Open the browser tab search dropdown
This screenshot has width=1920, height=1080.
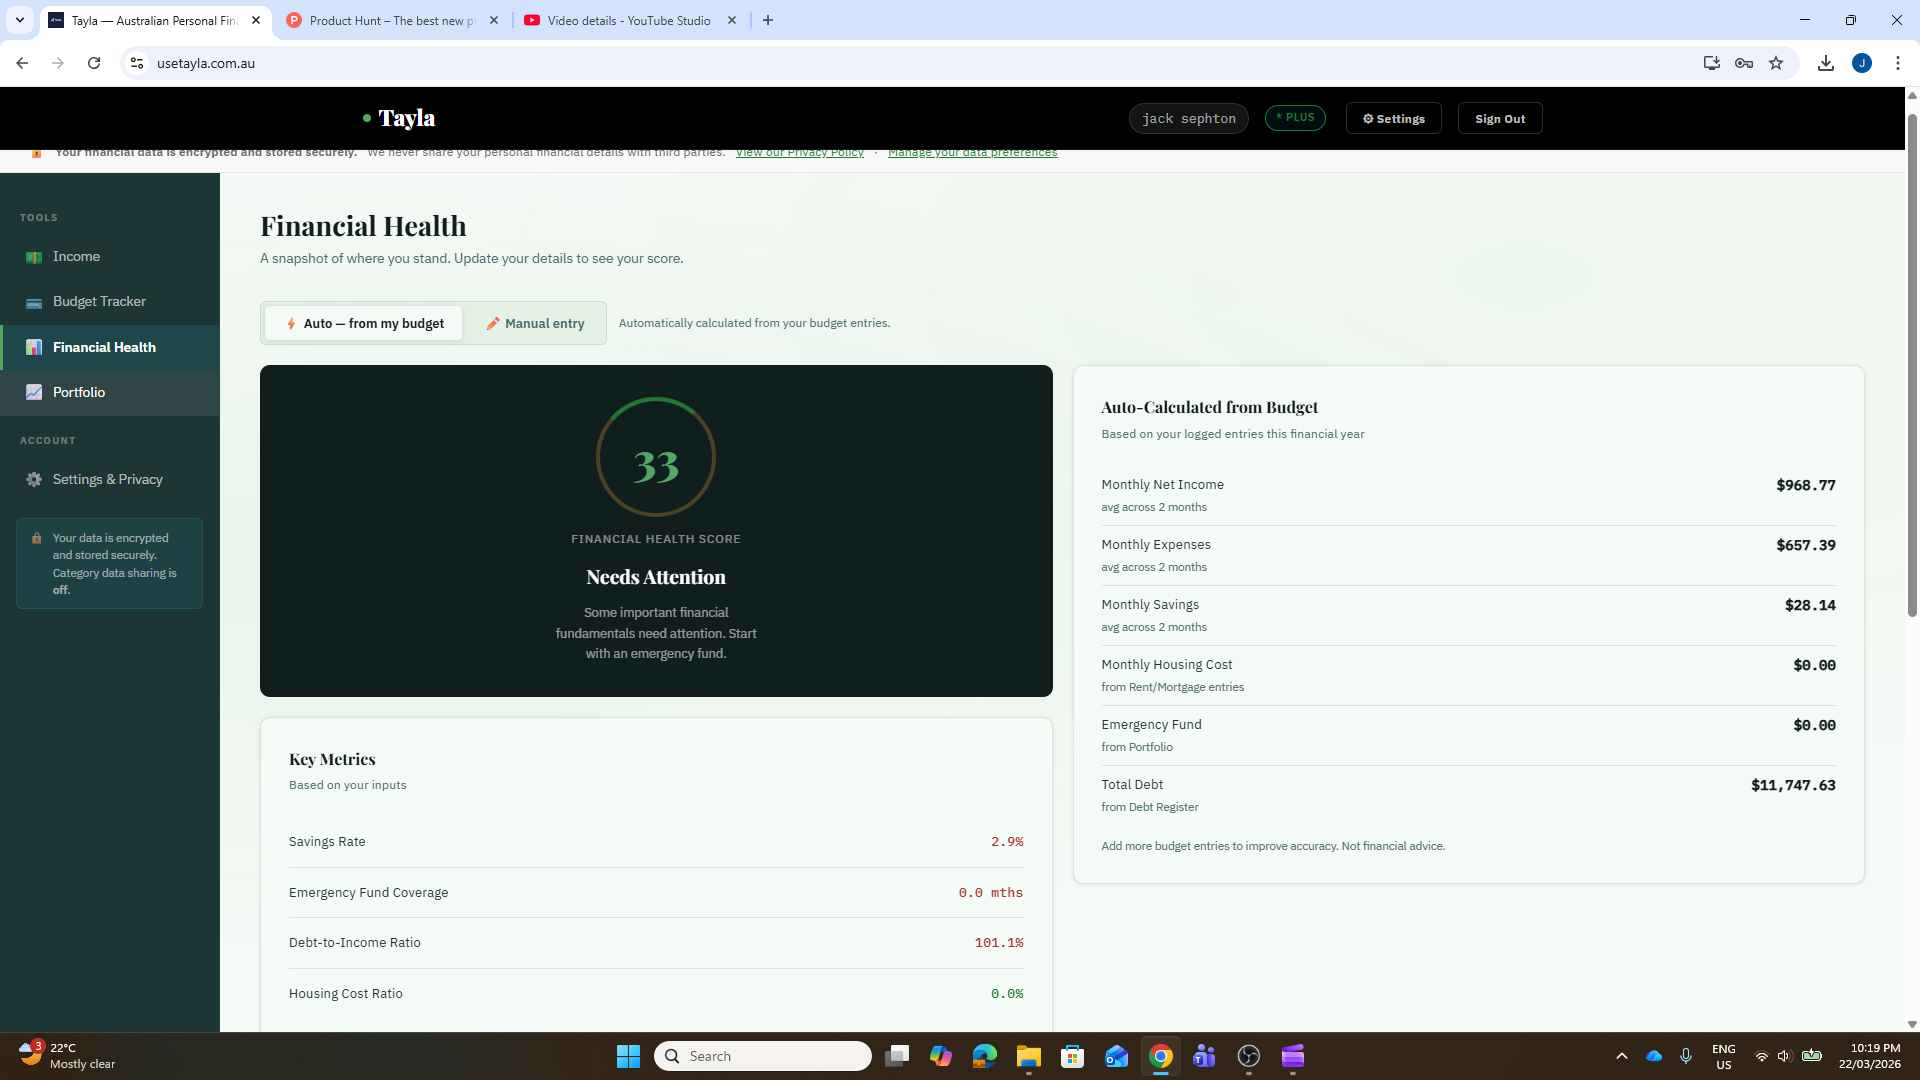pos(19,20)
